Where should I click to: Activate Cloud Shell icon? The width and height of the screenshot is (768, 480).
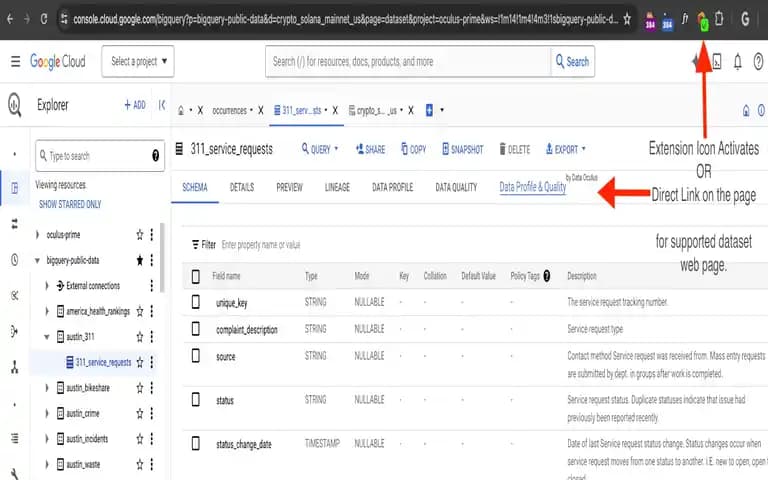pyautogui.click(x=717, y=62)
